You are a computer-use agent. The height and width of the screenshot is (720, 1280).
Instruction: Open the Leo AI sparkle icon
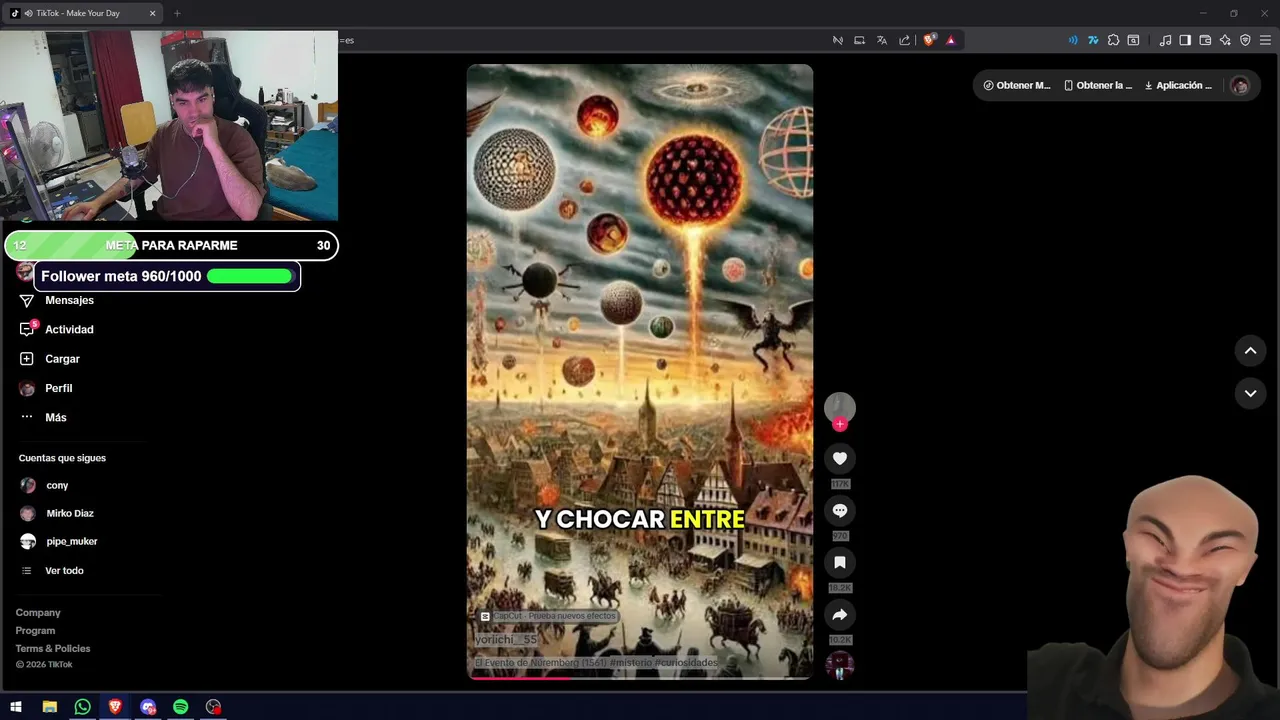click(x=1225, y=40)
